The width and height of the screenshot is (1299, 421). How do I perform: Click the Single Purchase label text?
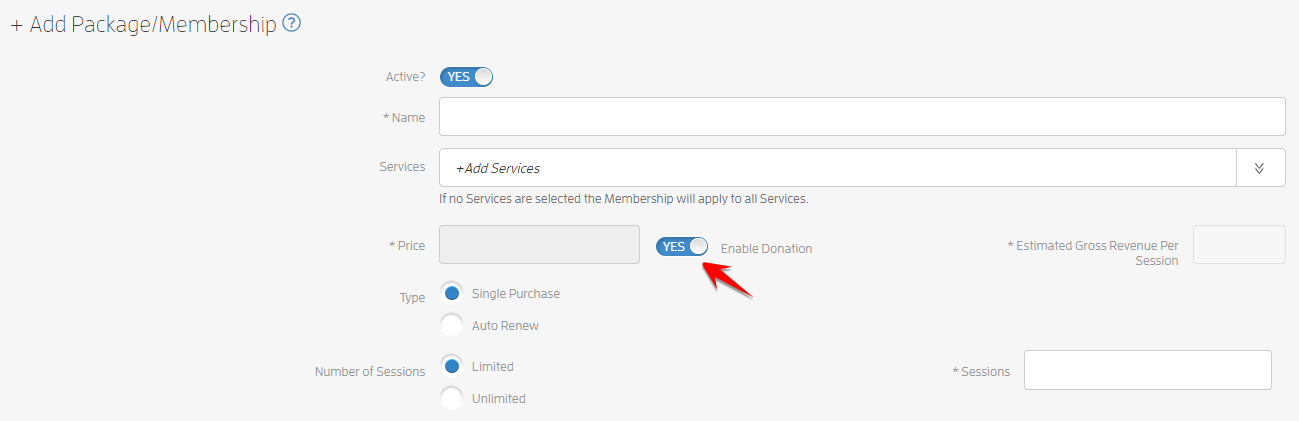(x=516, y=294)
